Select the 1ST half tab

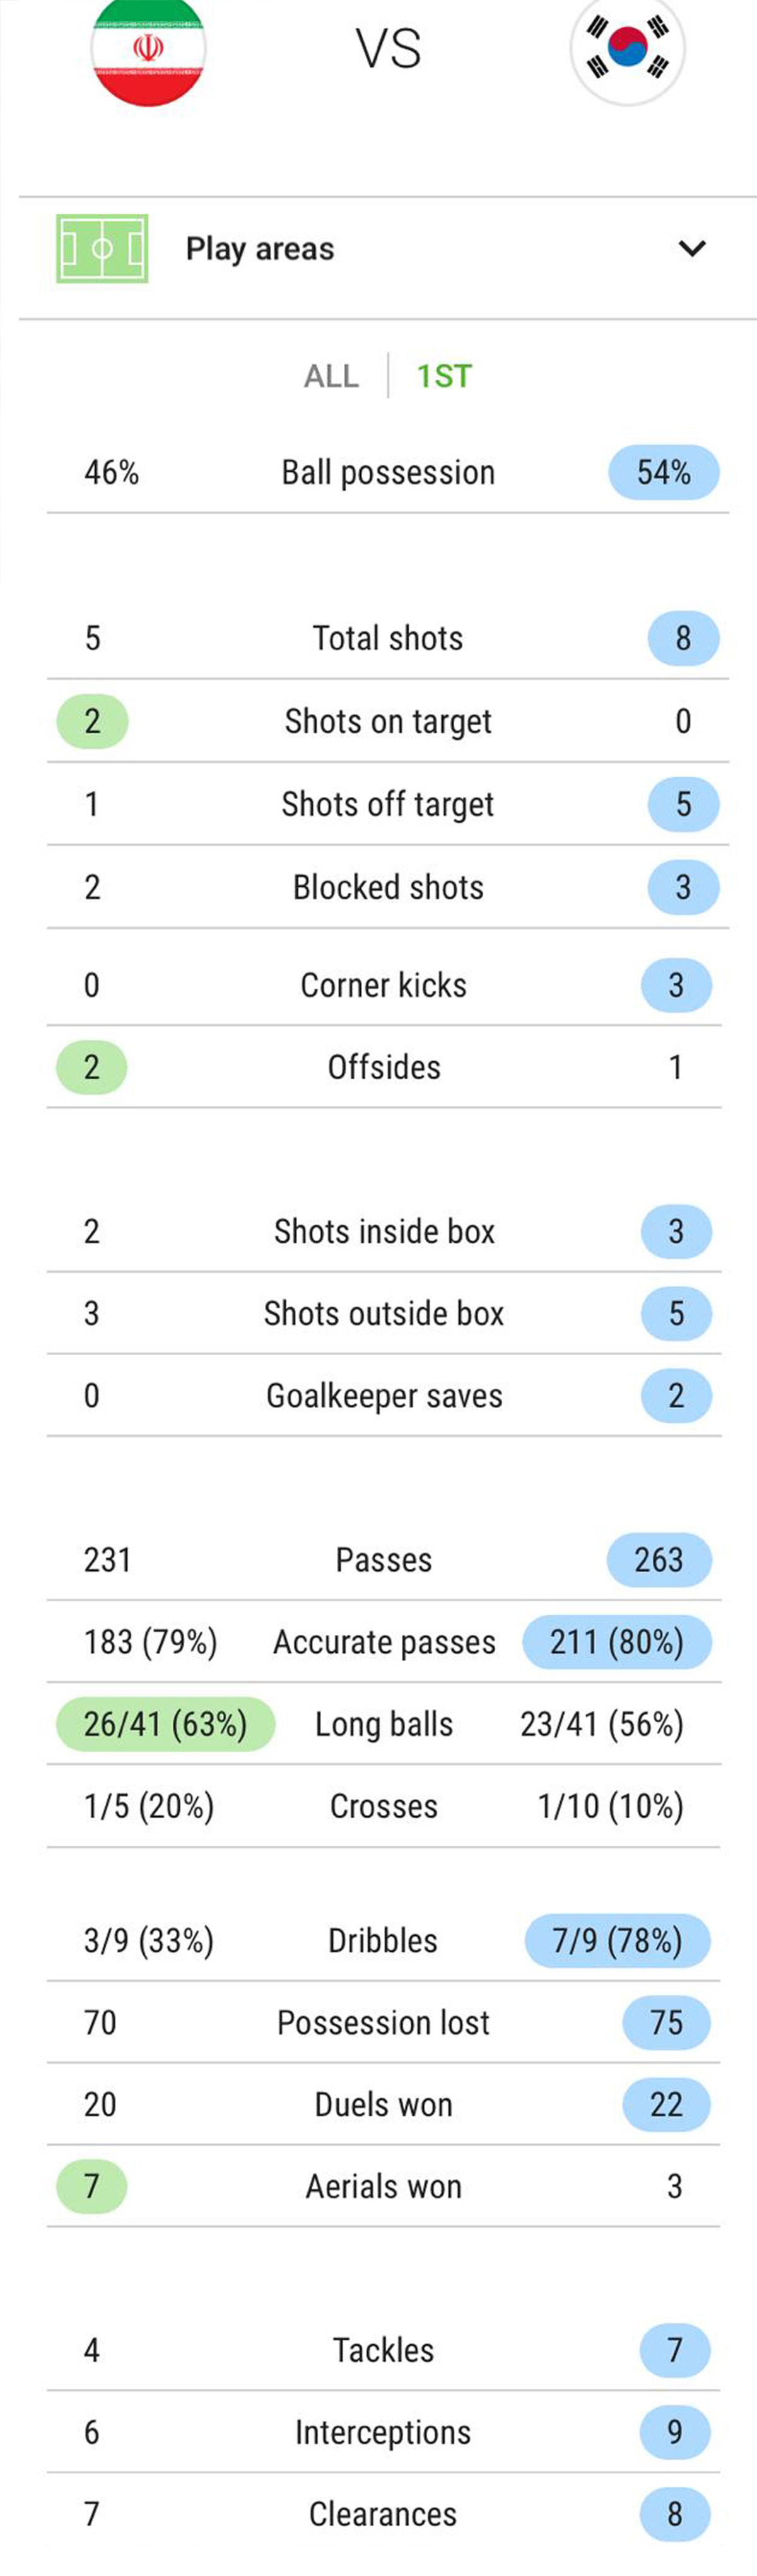(x=444, y=376)
